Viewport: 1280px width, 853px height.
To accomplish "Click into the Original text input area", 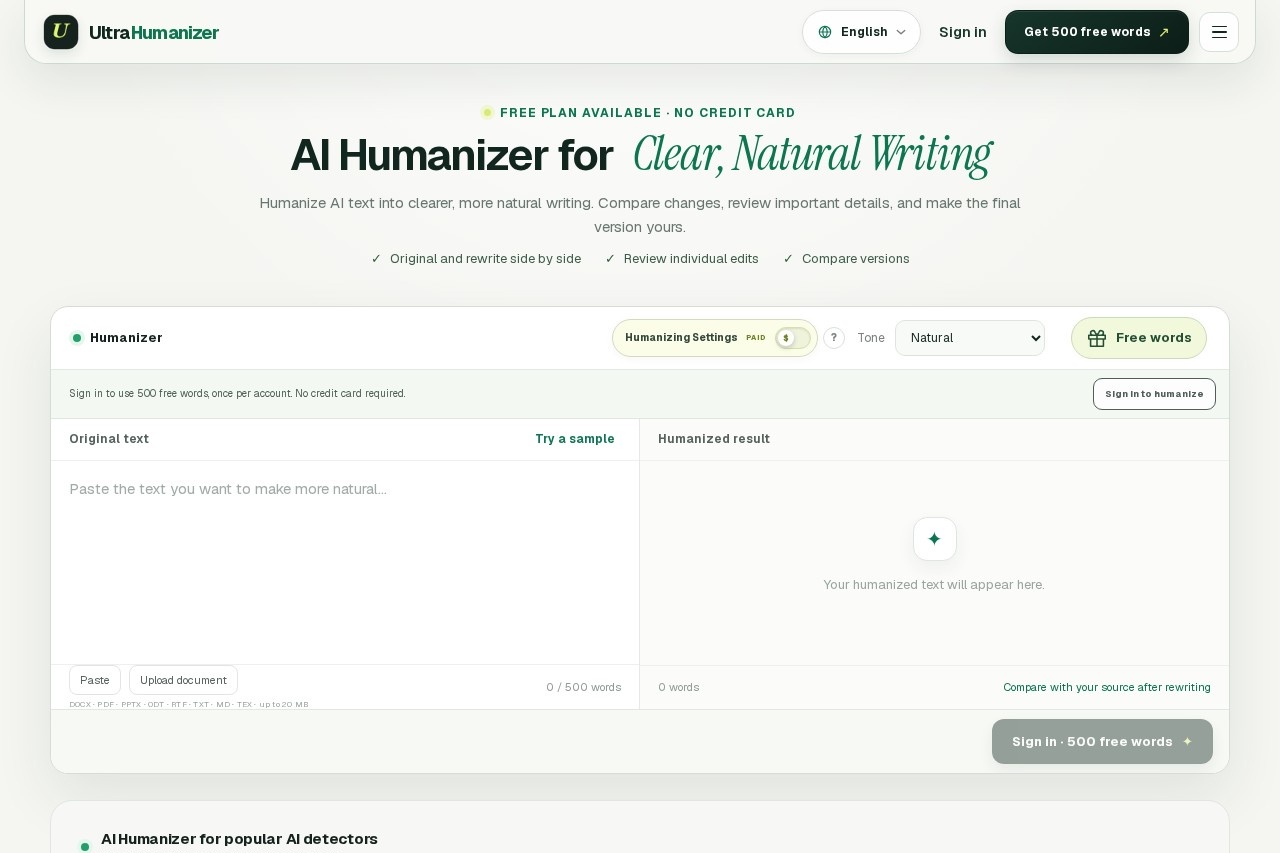I will click(x=345, y=562).
